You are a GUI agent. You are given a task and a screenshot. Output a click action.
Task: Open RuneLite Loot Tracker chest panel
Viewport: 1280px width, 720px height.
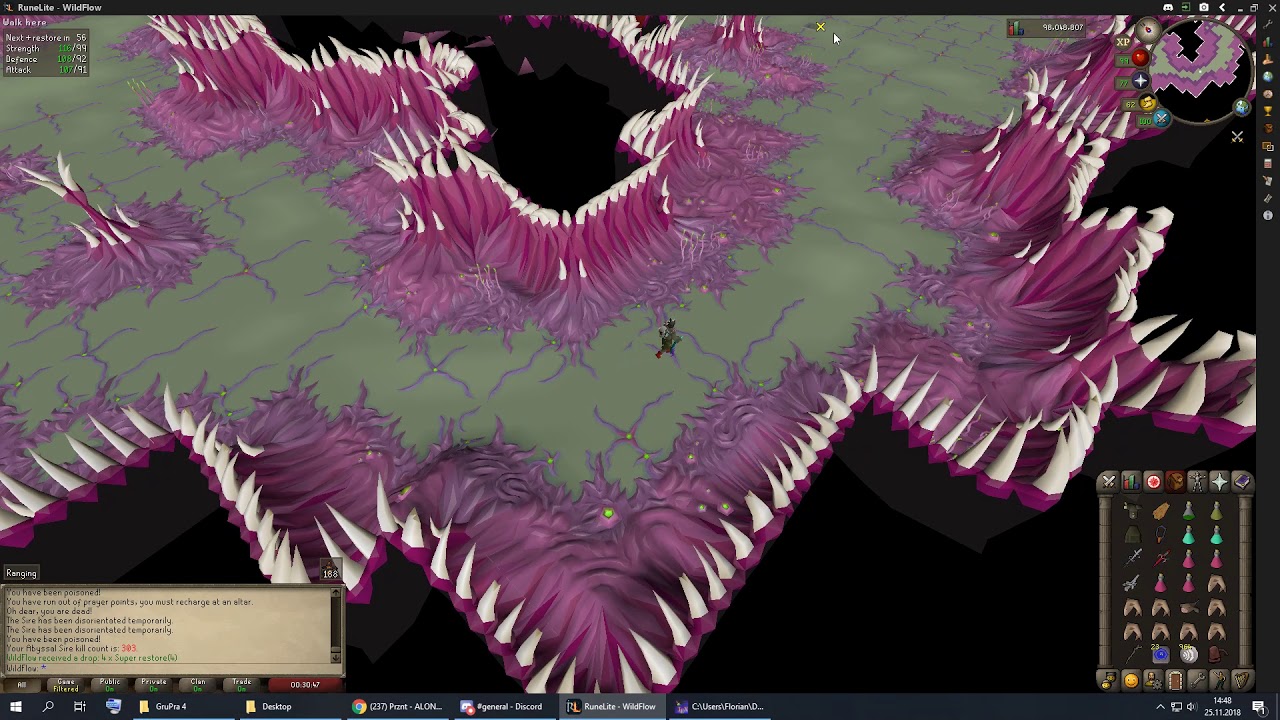coord(1268,129)
